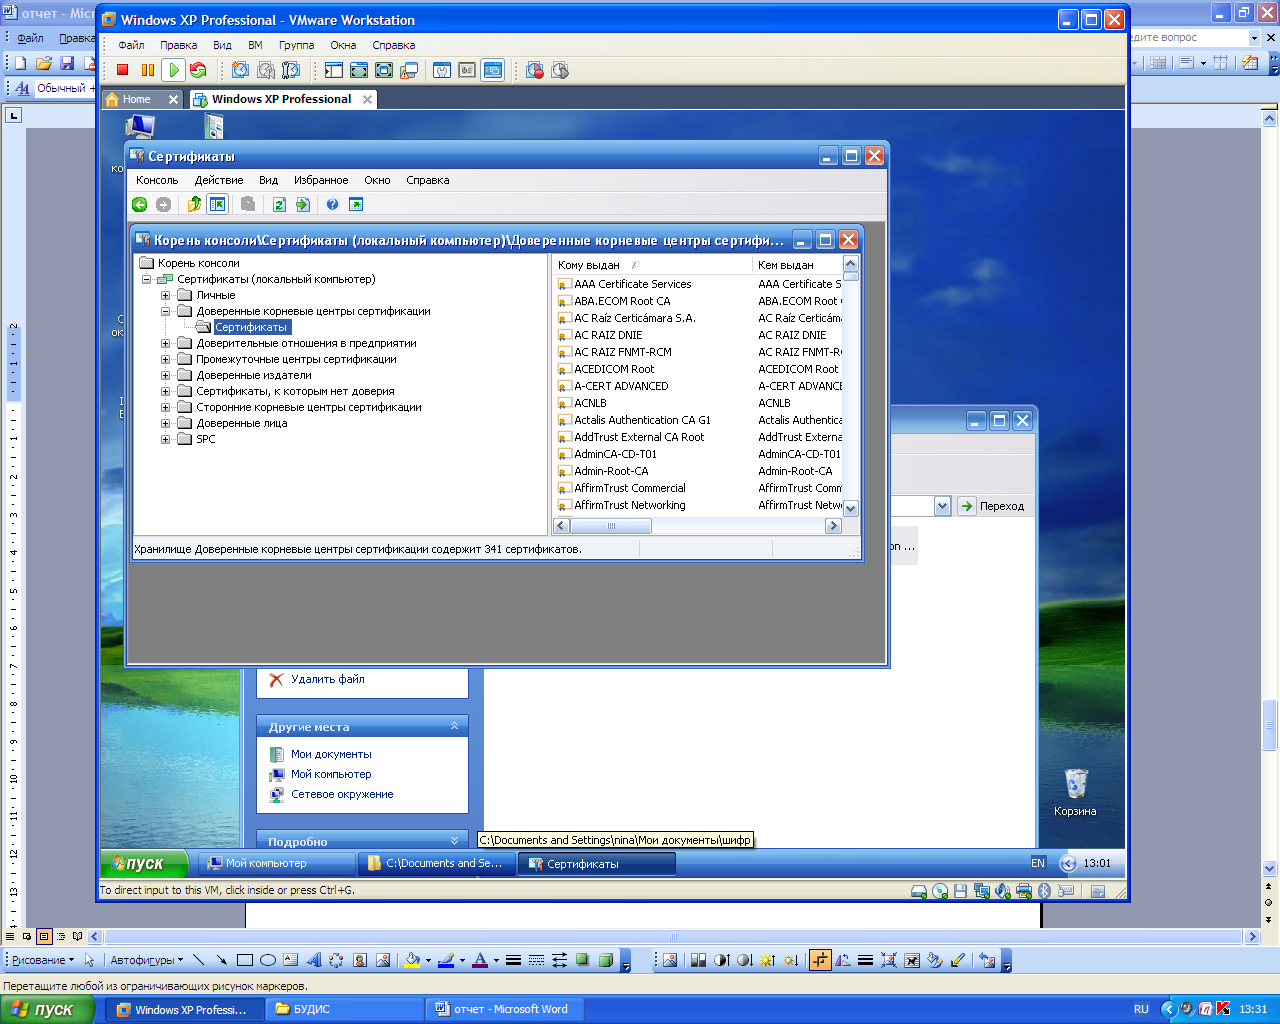Refresh the certificate list in MMC
The width and height of the screenshot is (1280, 1024).
[279, 204]
